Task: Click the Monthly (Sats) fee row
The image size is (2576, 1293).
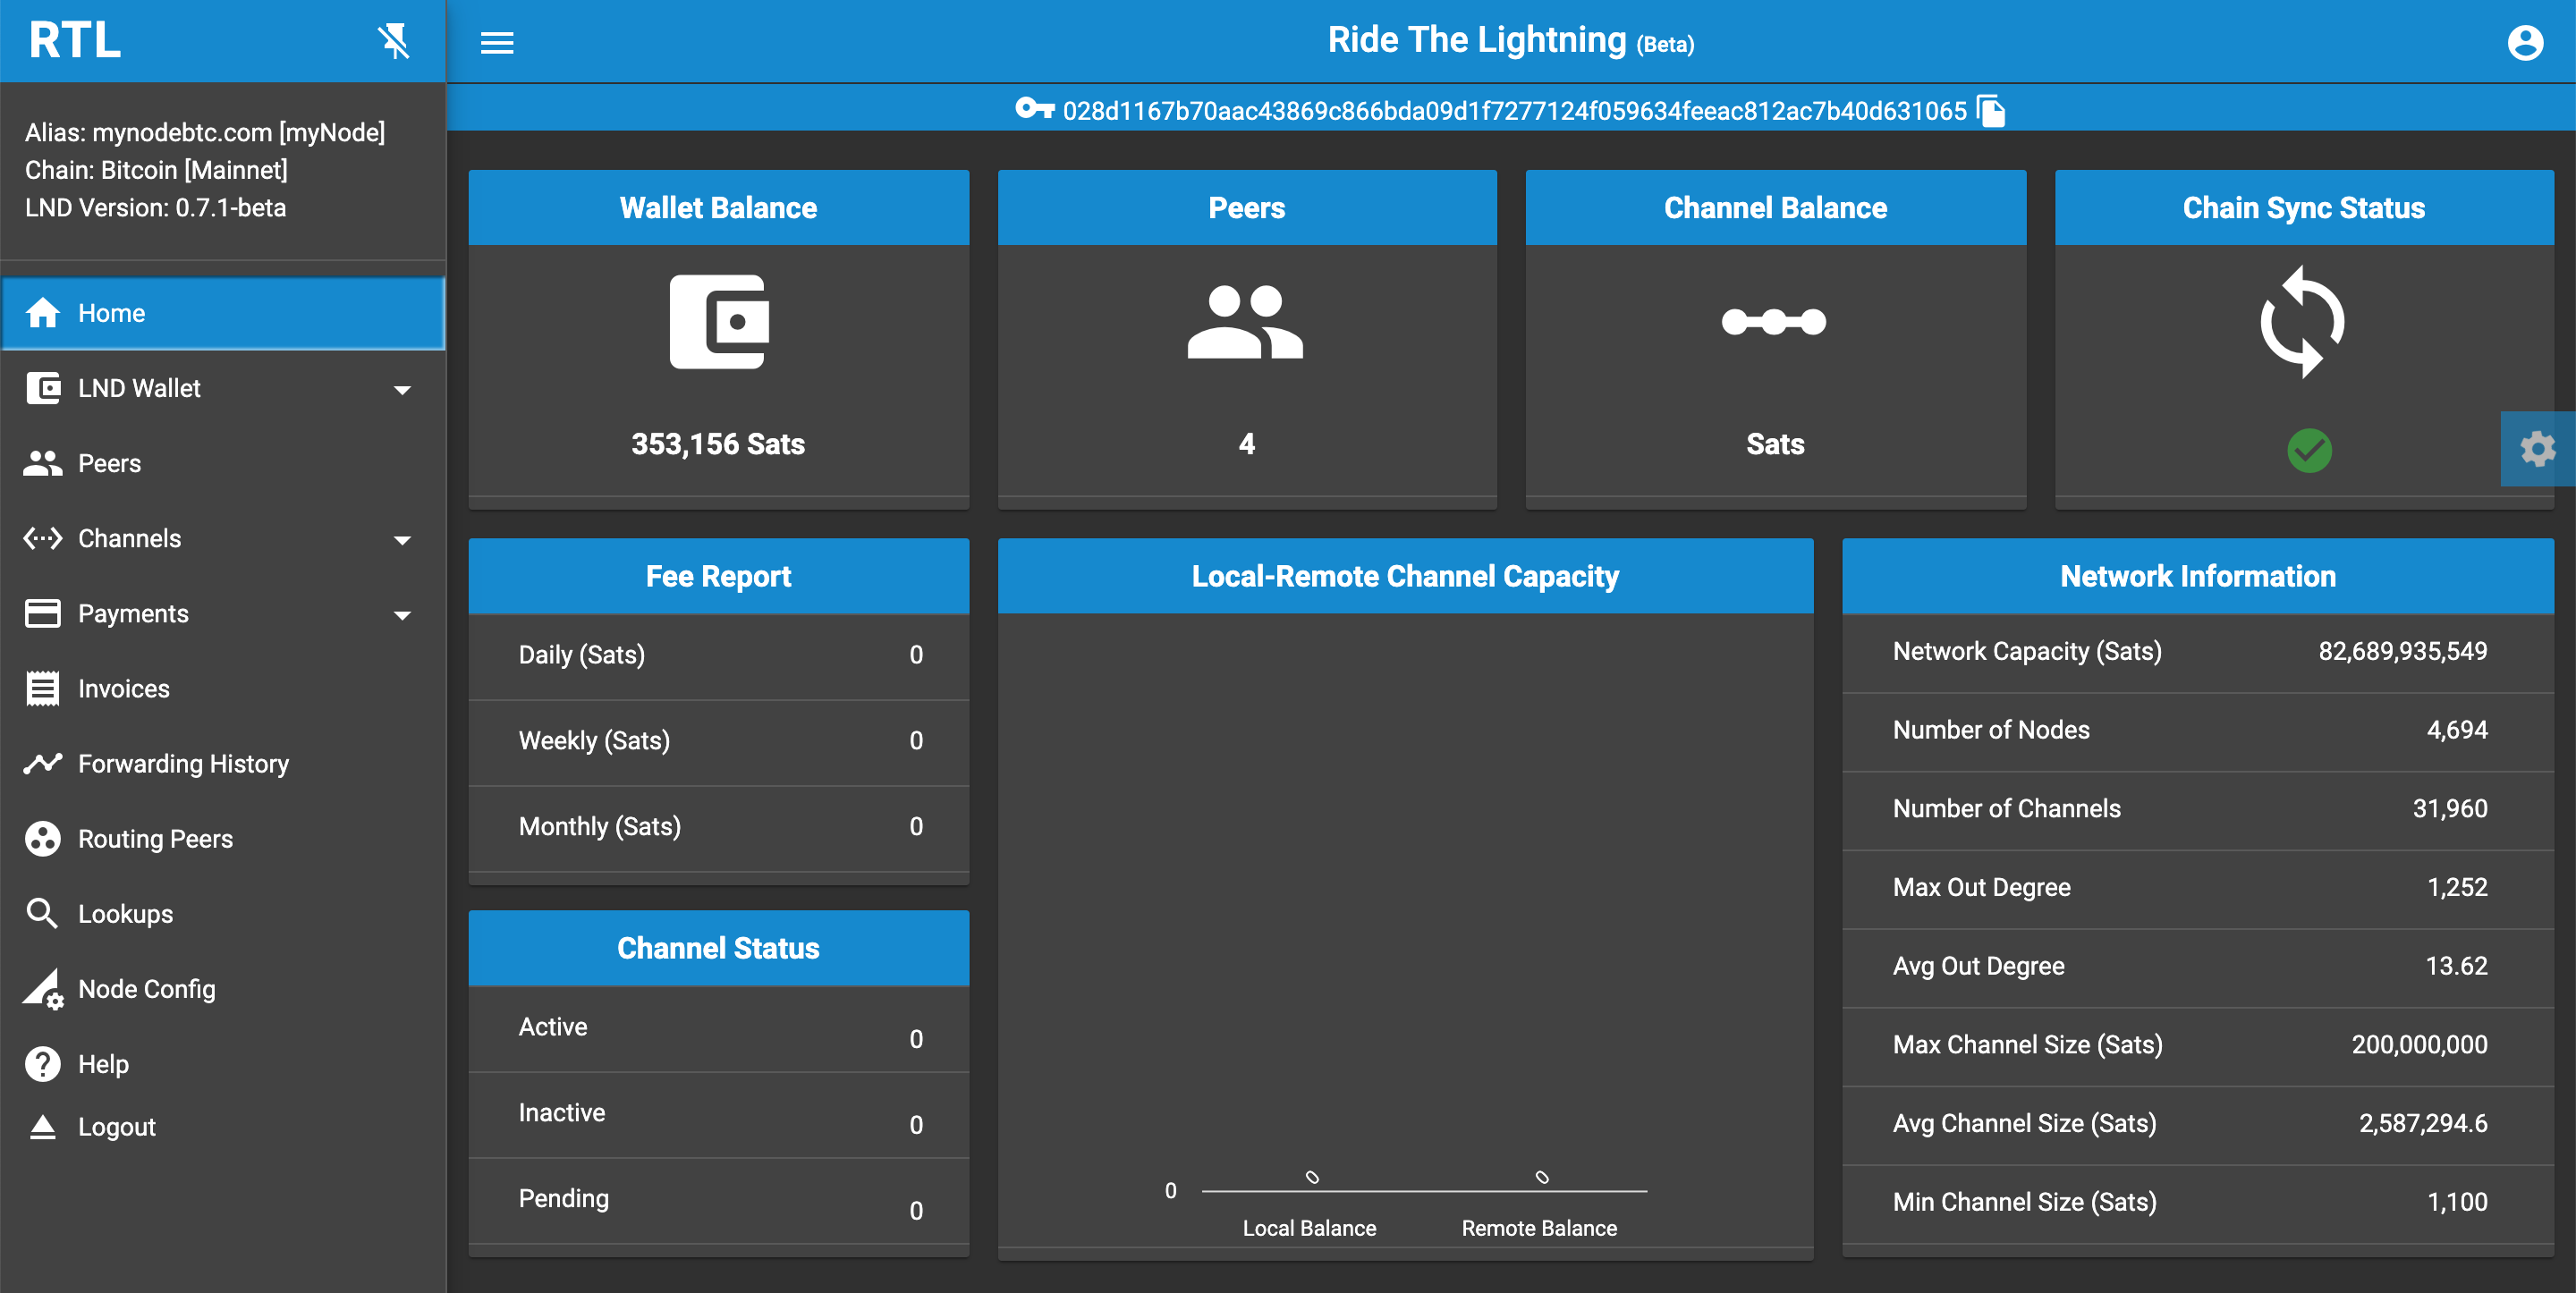Action: (718, 827)
